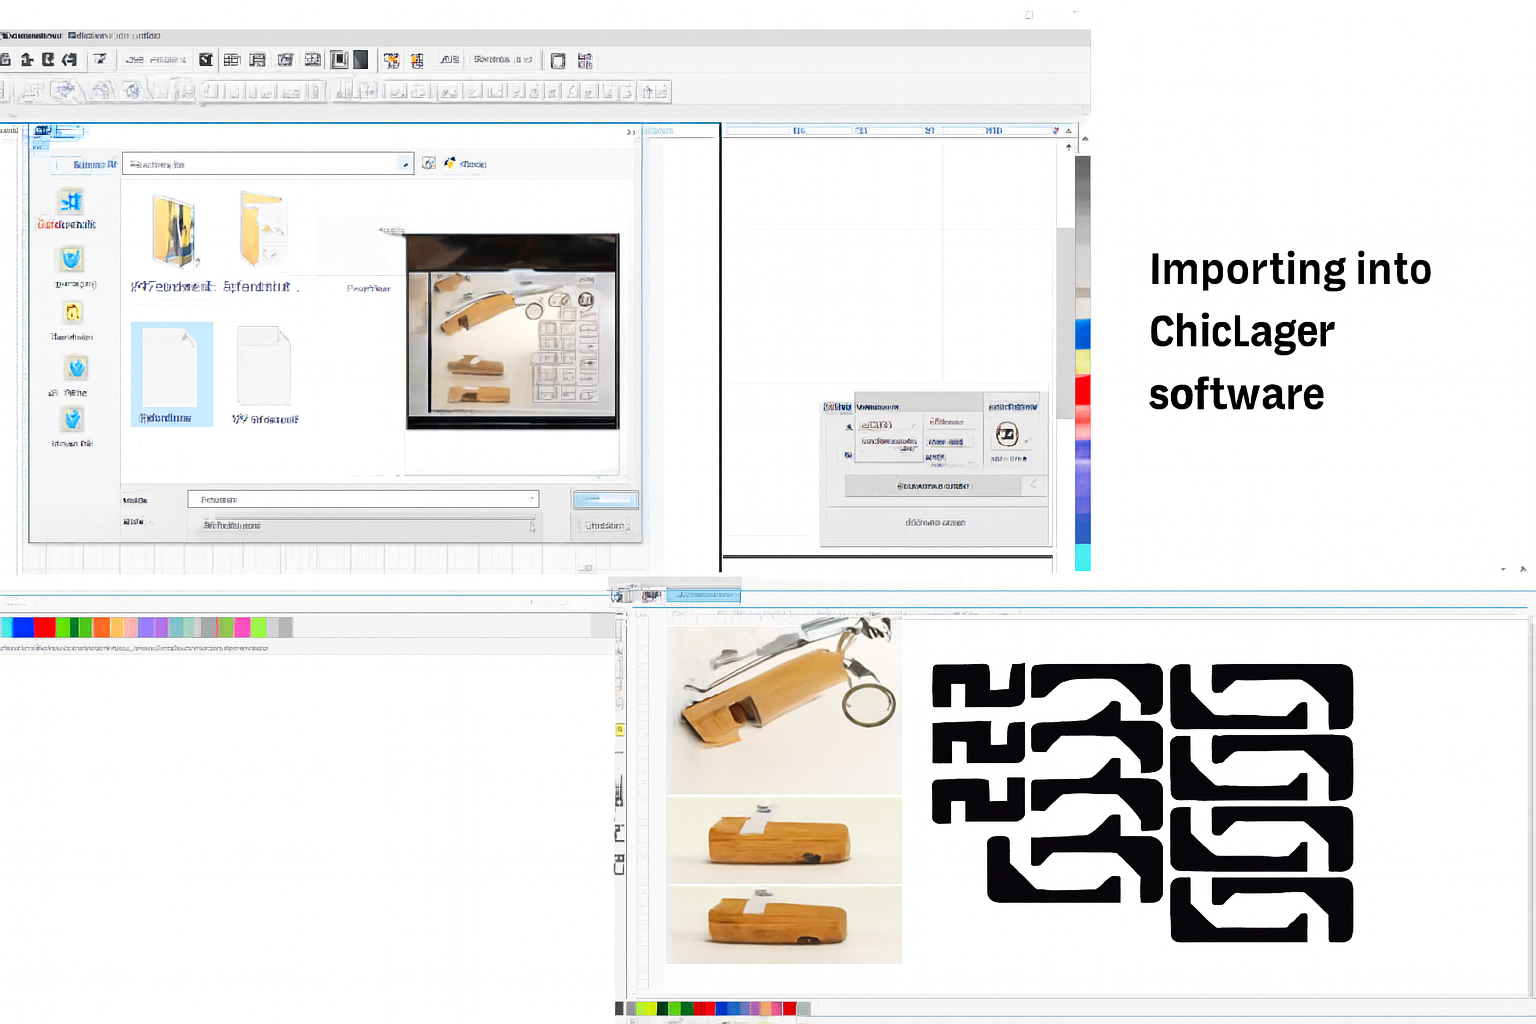Open the first yellow folder in file list

[x=174, y=232]
